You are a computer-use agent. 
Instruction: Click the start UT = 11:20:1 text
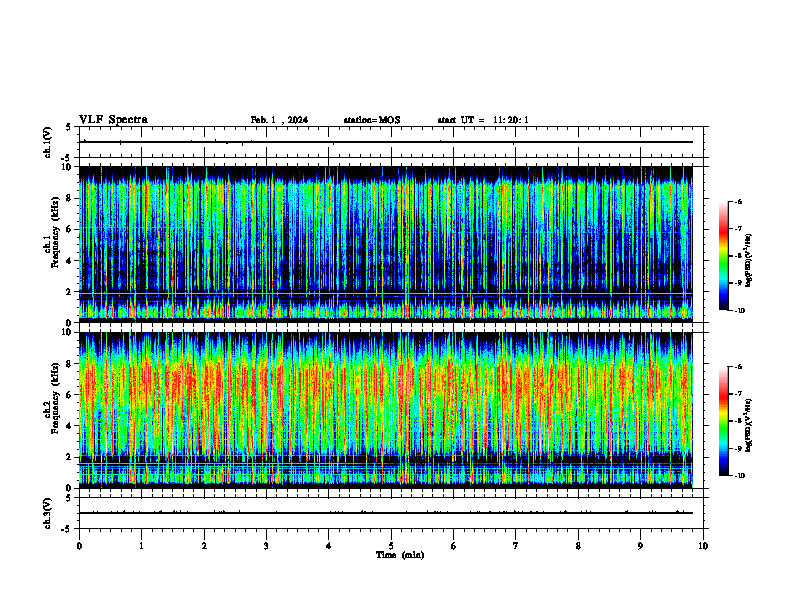point(483,120)
